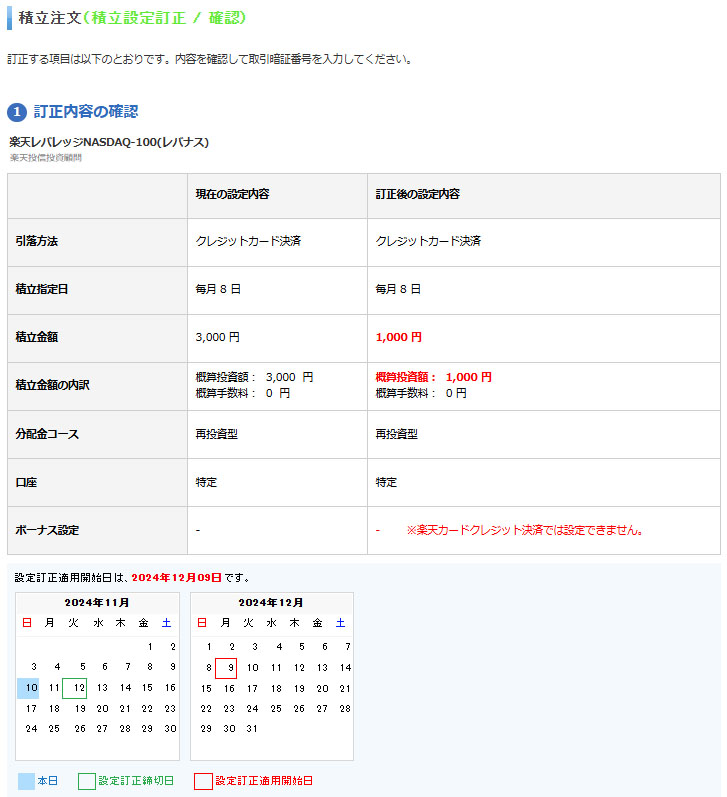Viewport: 727px width, 797px height.
Task: Click the red 楽天カードクレジット決済 bonus warning note
Action: 524,530
